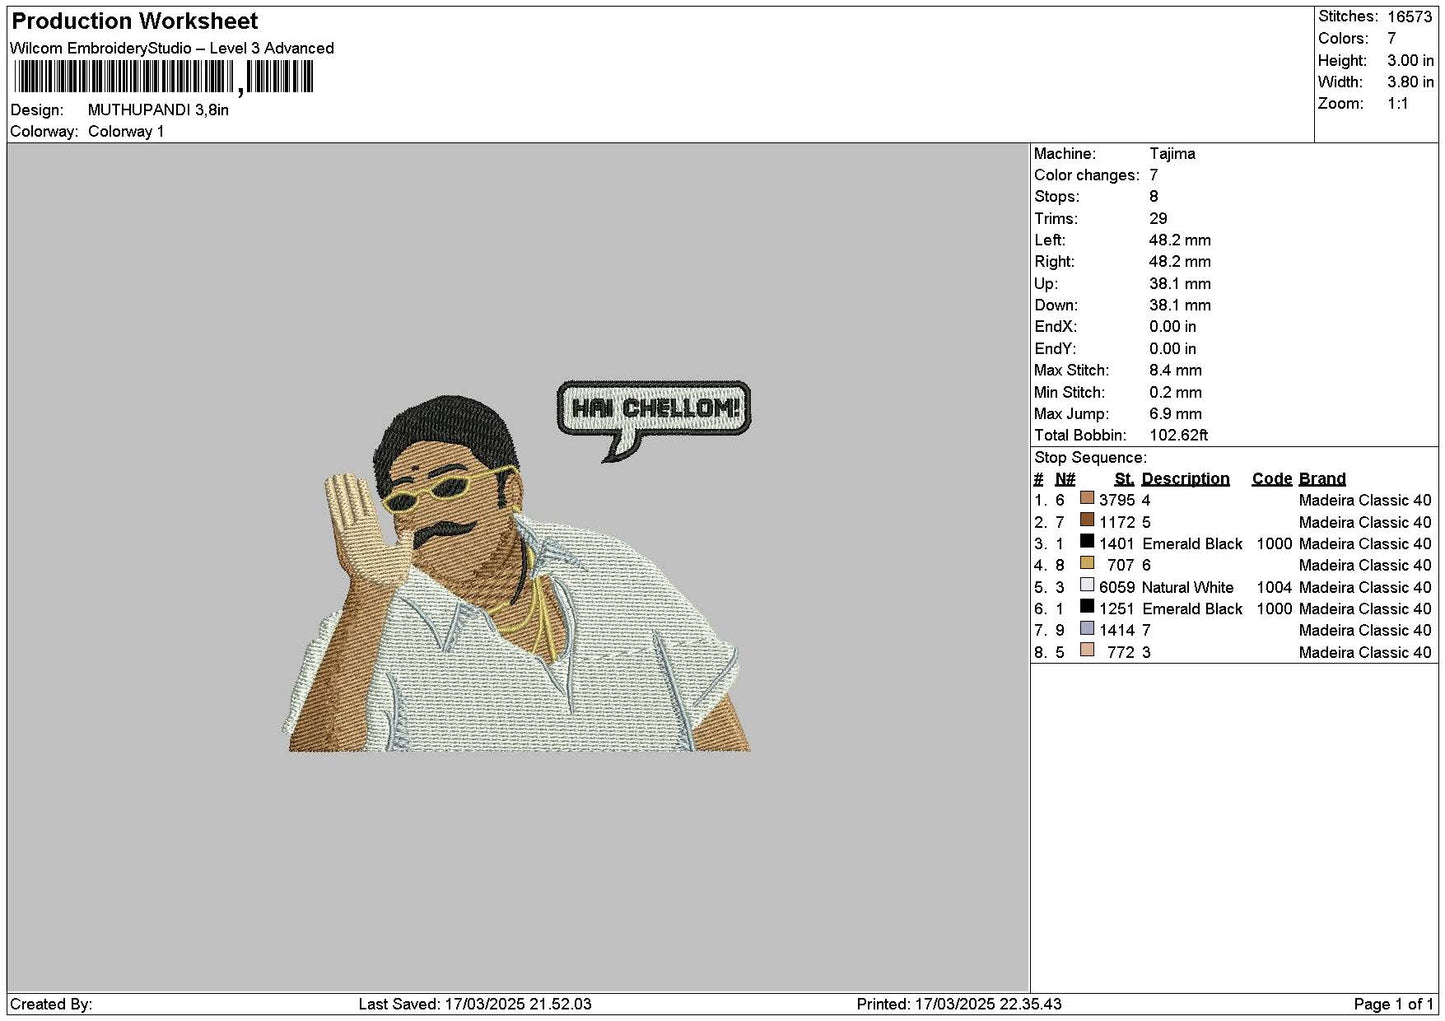Image resolution: width=1445 pixels, height=1021 pixels.
Task: Click the Color changes value 7
Action: pyautogui.click(x=1154, y=176)
